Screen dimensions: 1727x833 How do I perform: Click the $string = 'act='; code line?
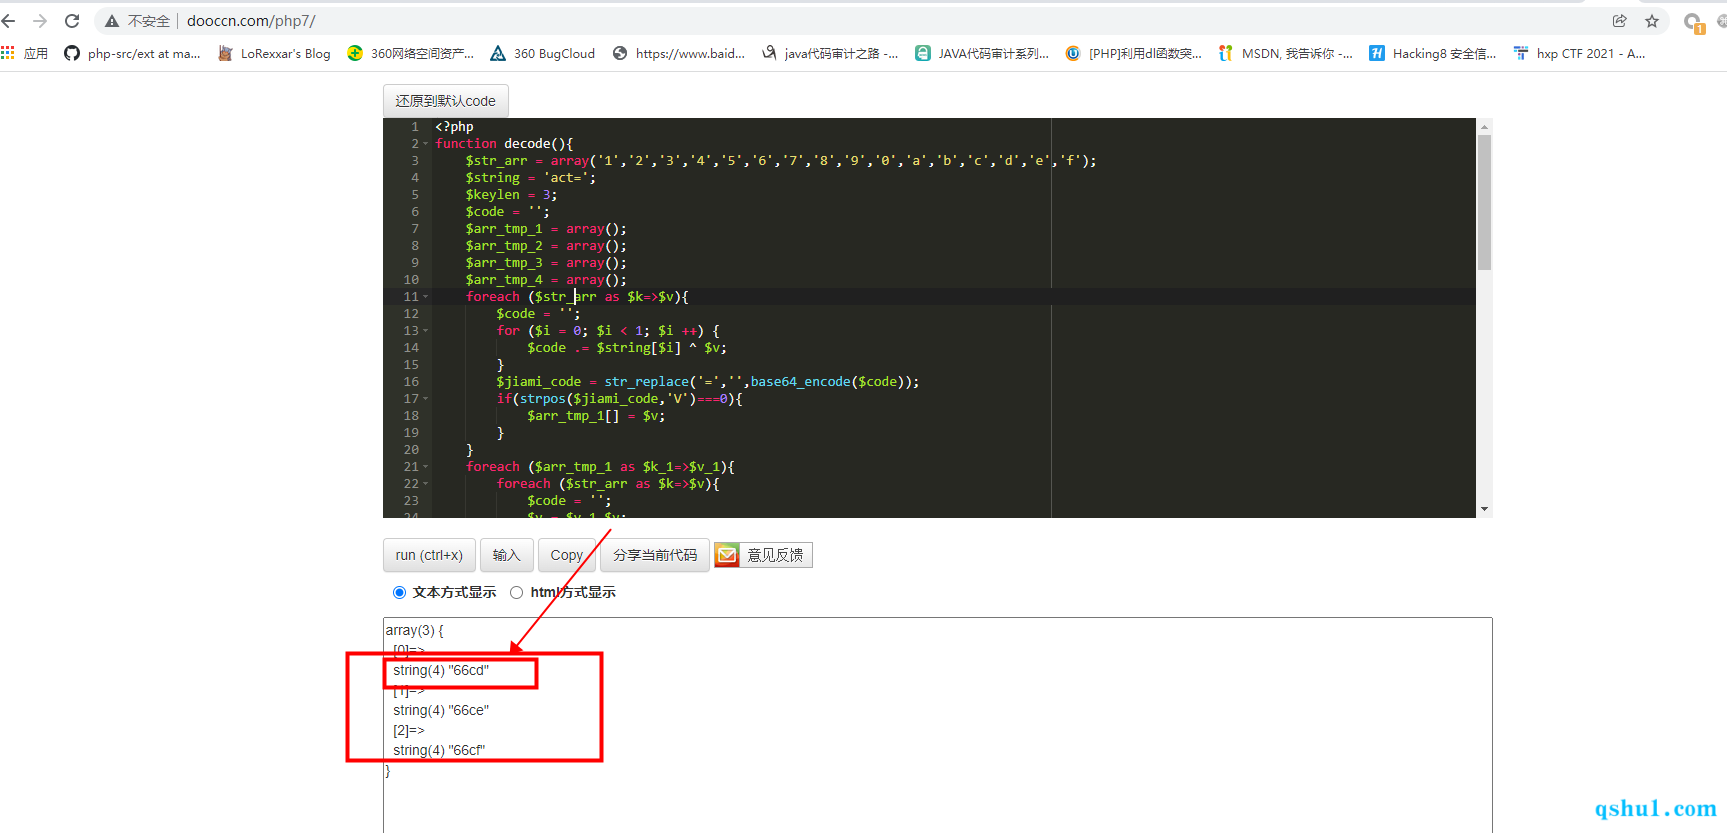(x=530, y=178)
